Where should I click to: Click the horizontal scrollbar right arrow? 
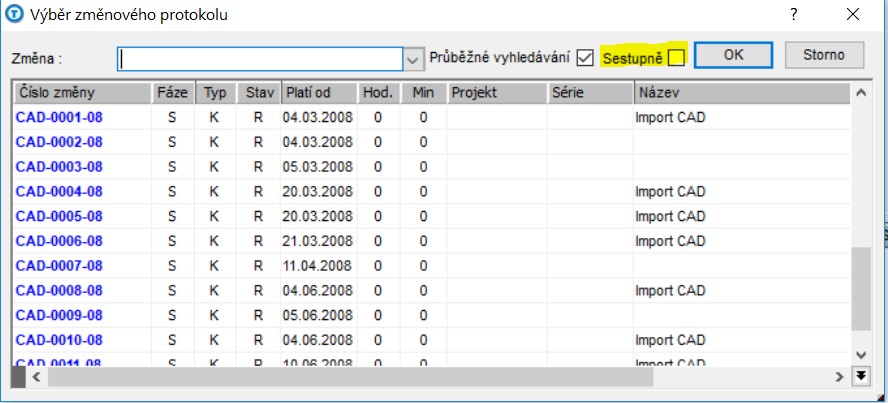tap(839, 377)
